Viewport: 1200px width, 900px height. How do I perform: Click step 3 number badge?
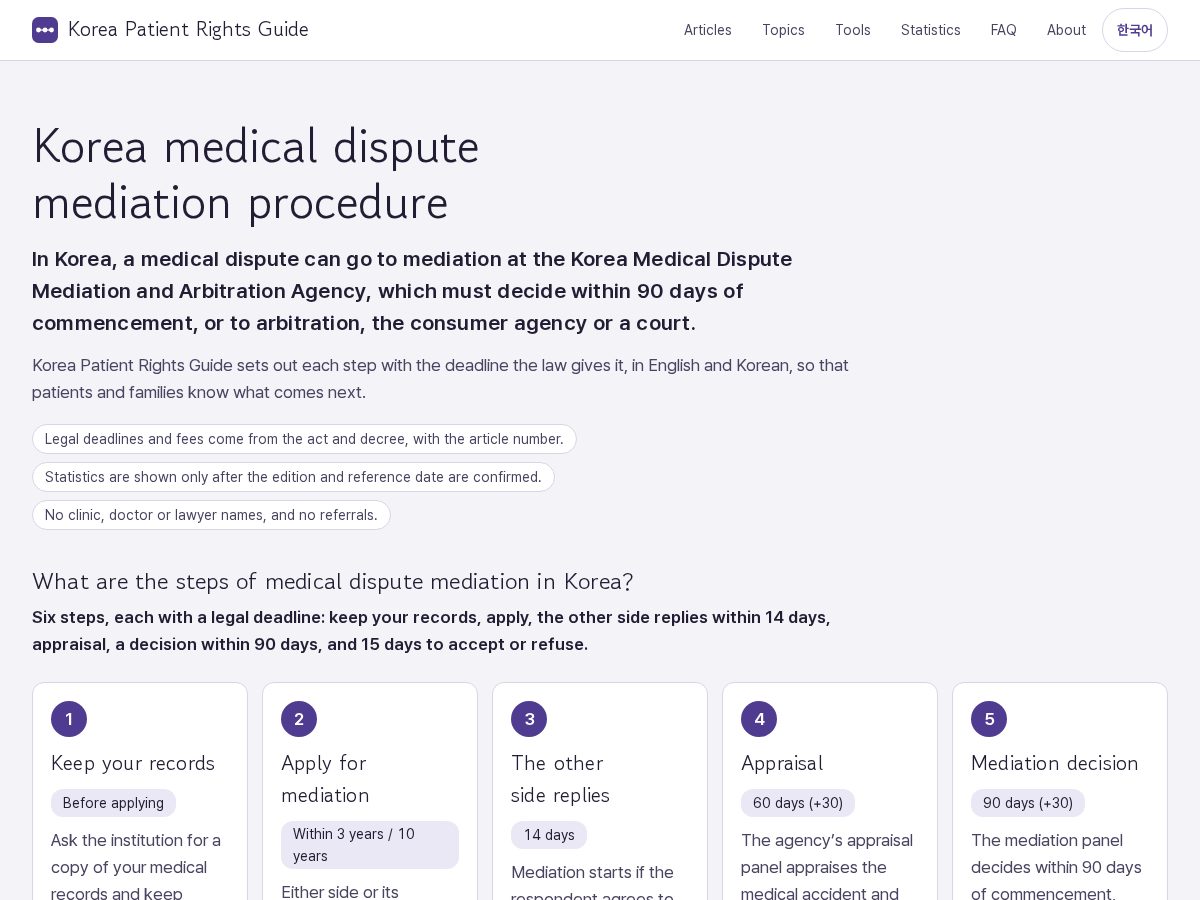529,719
